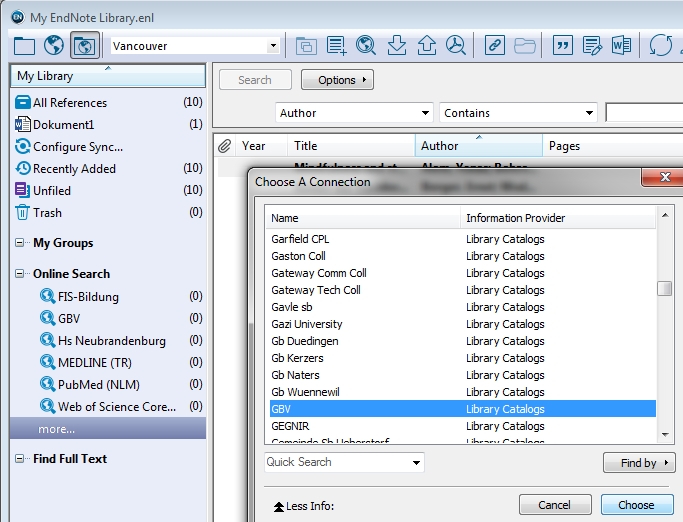The width and height of the screenshot is (683, 522).
Task: Click Sync Library circular arrows icon
Action: point(660,45)
